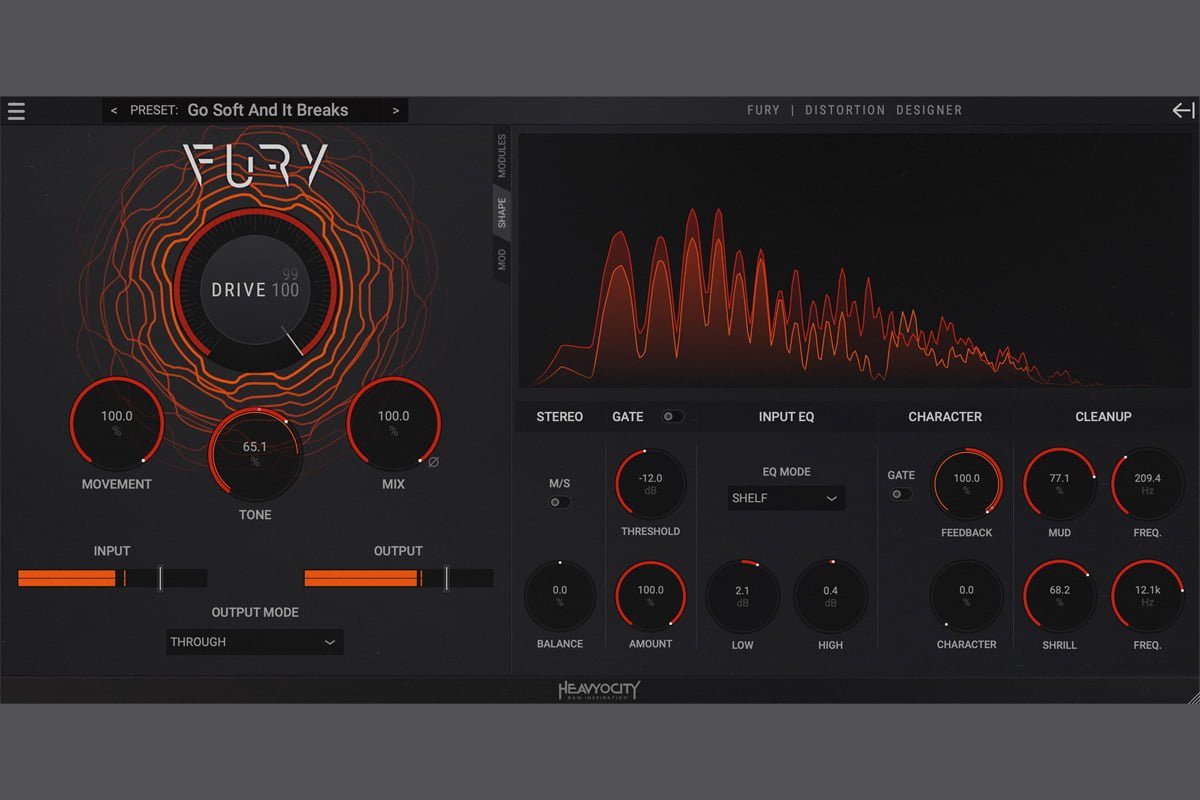Open the preset name Go Soft And It Breaks

coord(268,110)
